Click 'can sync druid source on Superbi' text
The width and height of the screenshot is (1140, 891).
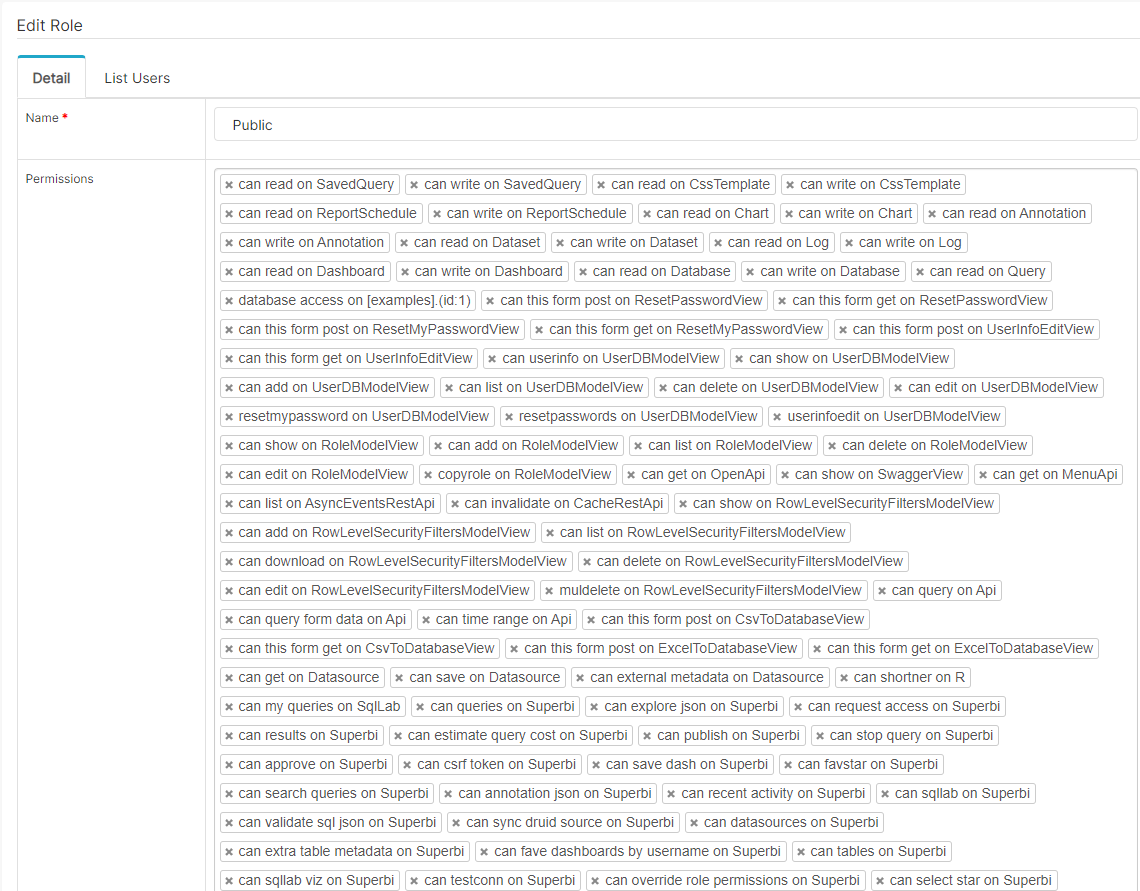tap(570, 822)
